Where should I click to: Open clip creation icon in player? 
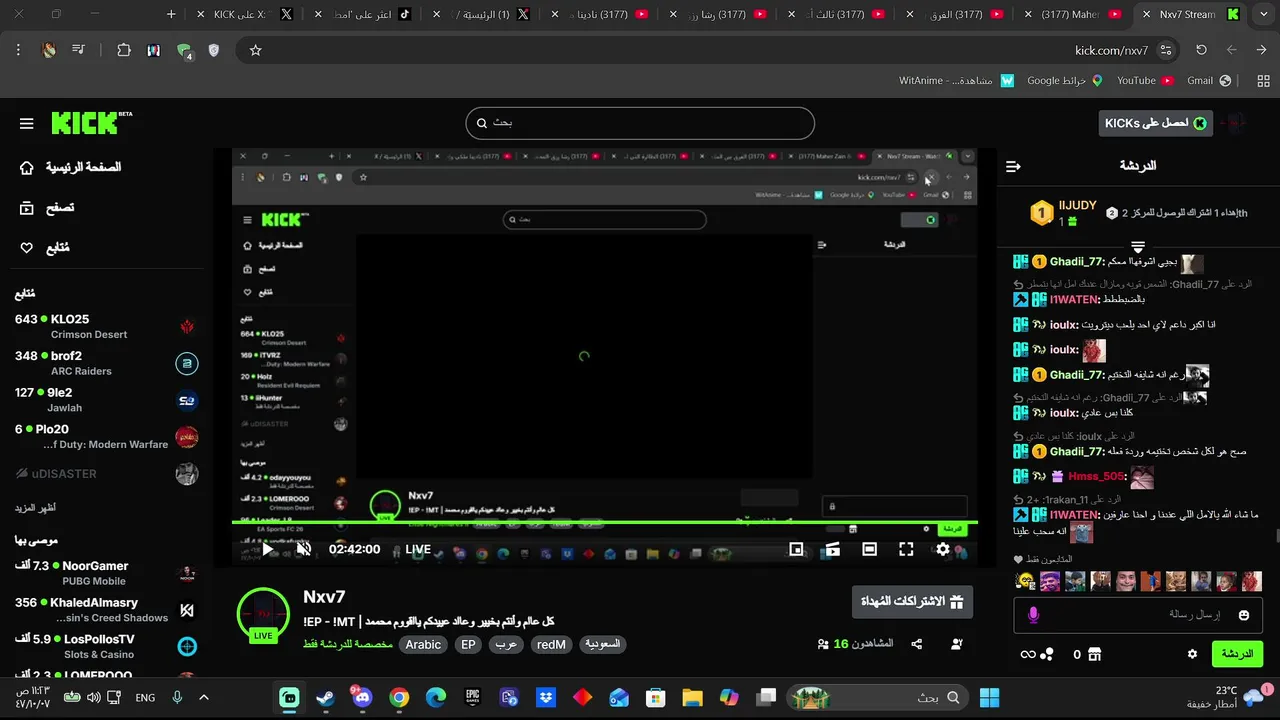[832, 549]
